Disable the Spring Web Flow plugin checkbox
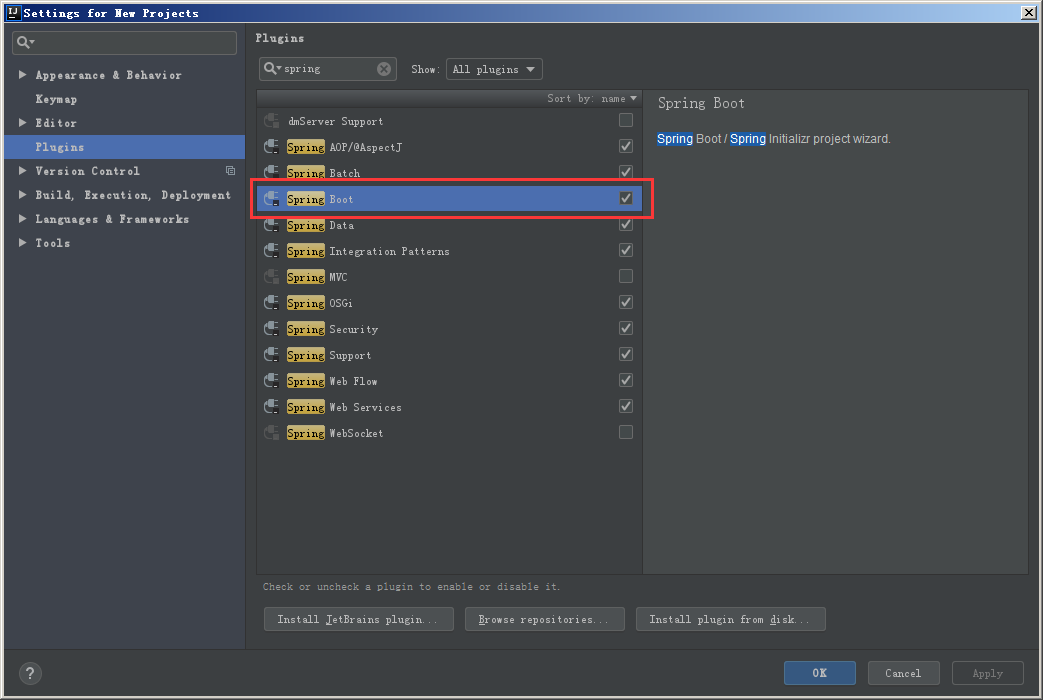Screen dimensions: 1043x700 626,380
